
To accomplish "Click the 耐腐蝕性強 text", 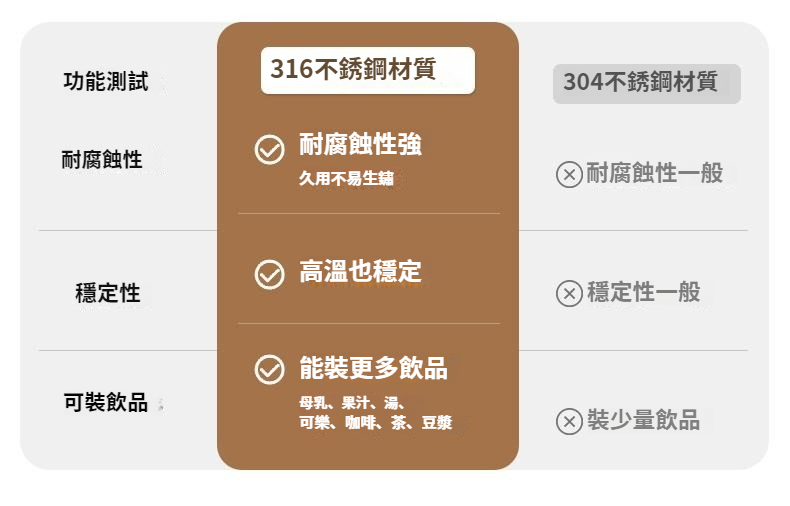I will coord(360,144).
